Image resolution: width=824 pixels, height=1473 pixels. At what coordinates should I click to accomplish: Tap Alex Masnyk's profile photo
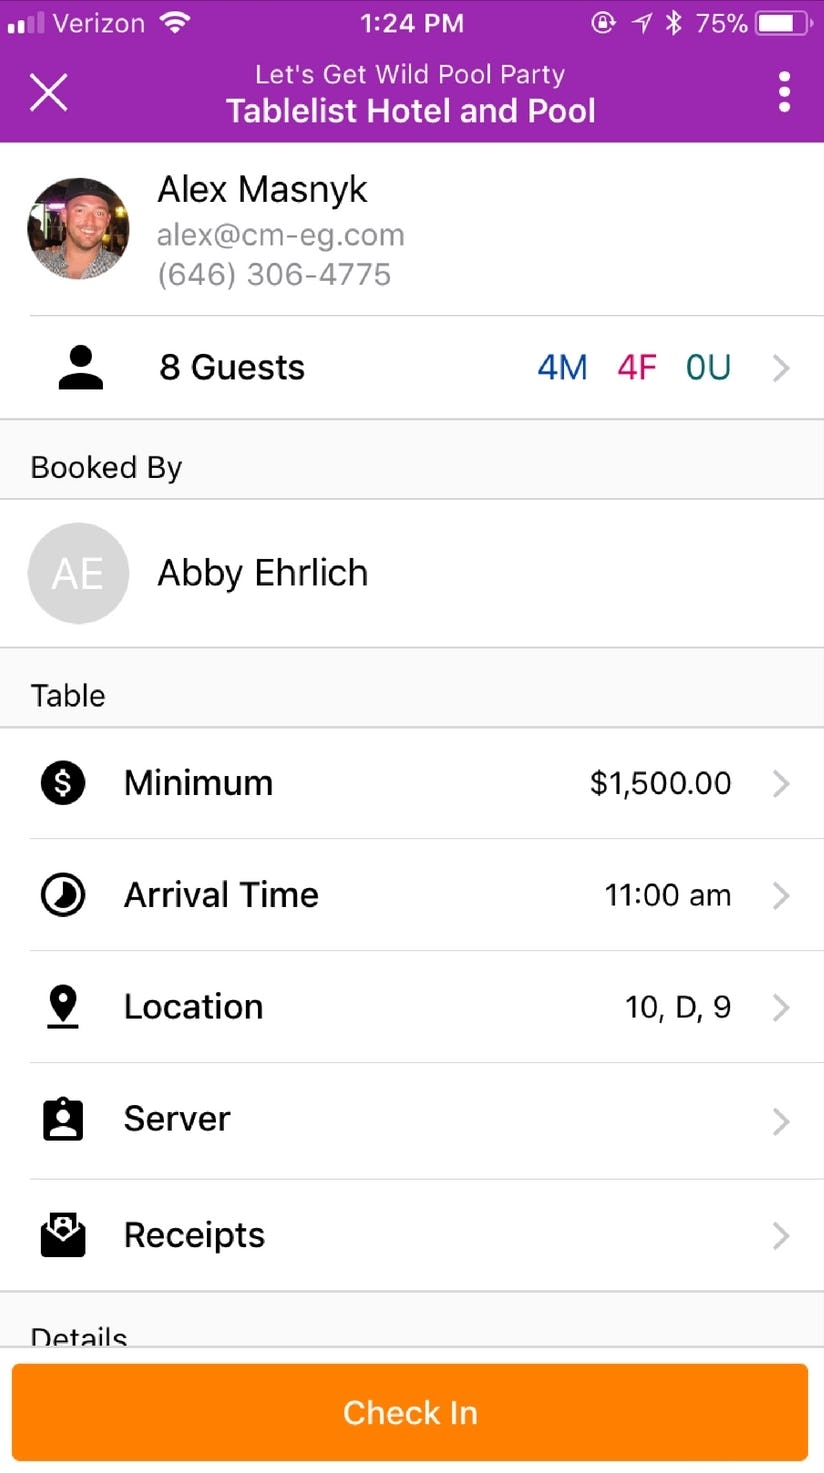[x=78, y=228]
